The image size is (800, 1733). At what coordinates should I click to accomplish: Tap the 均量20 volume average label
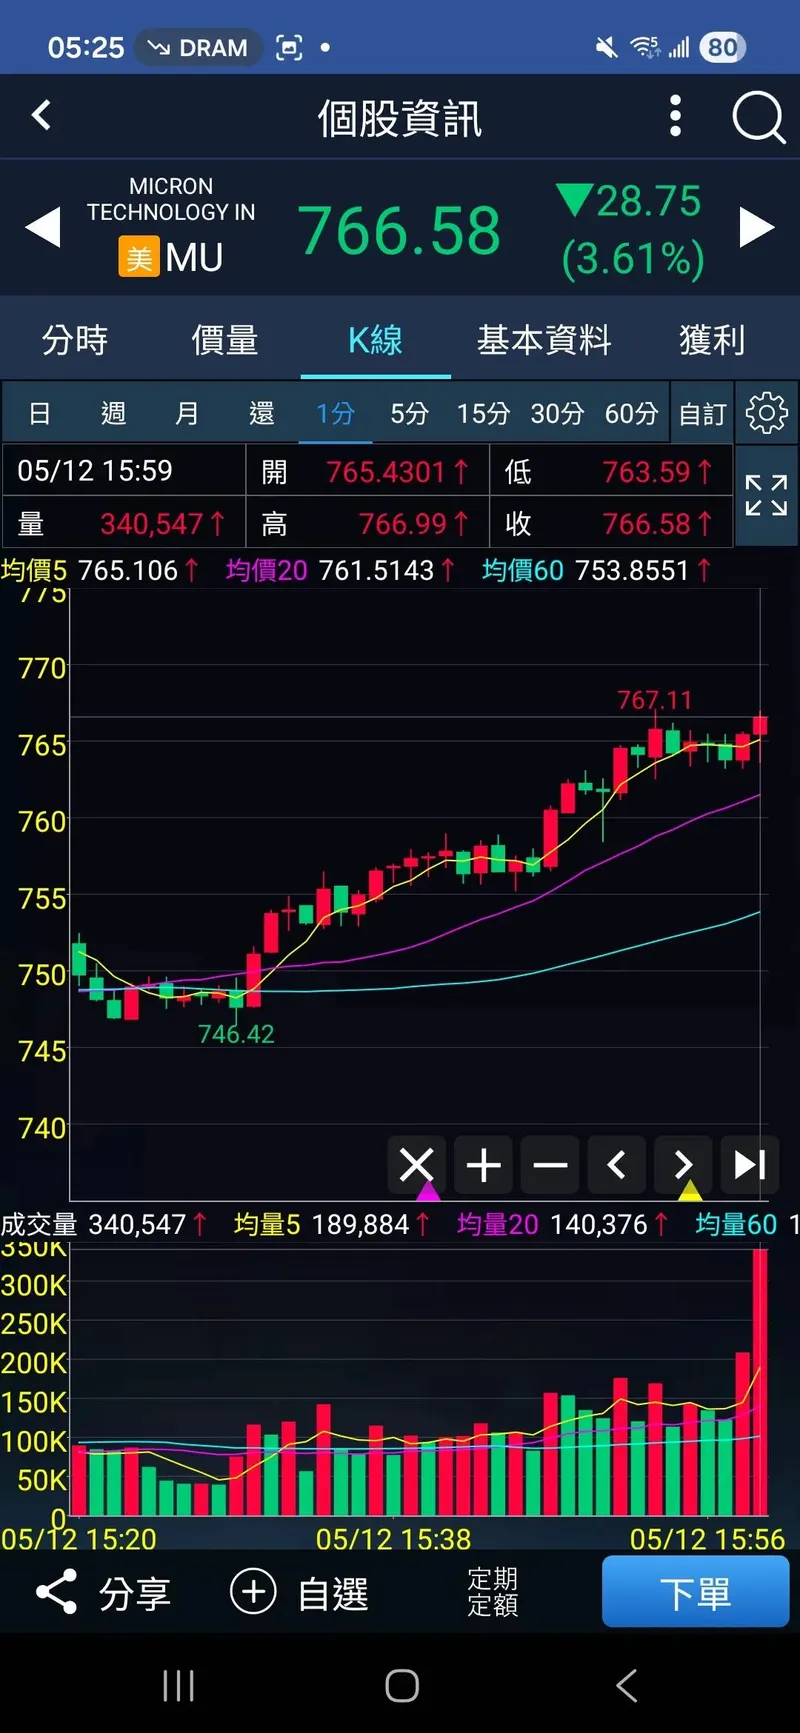pyautogui.click(x=498, y=1224)
